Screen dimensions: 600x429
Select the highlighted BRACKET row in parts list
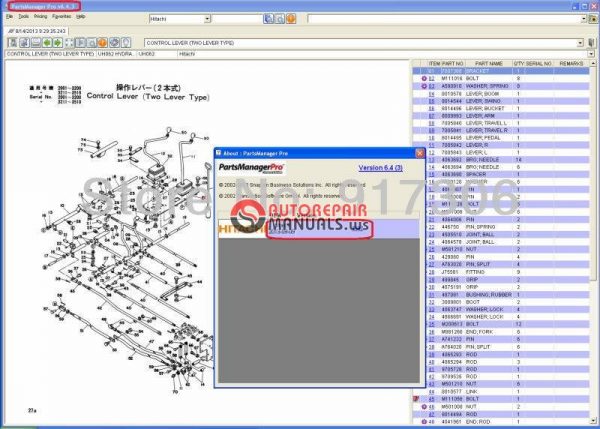click(501, 71)
